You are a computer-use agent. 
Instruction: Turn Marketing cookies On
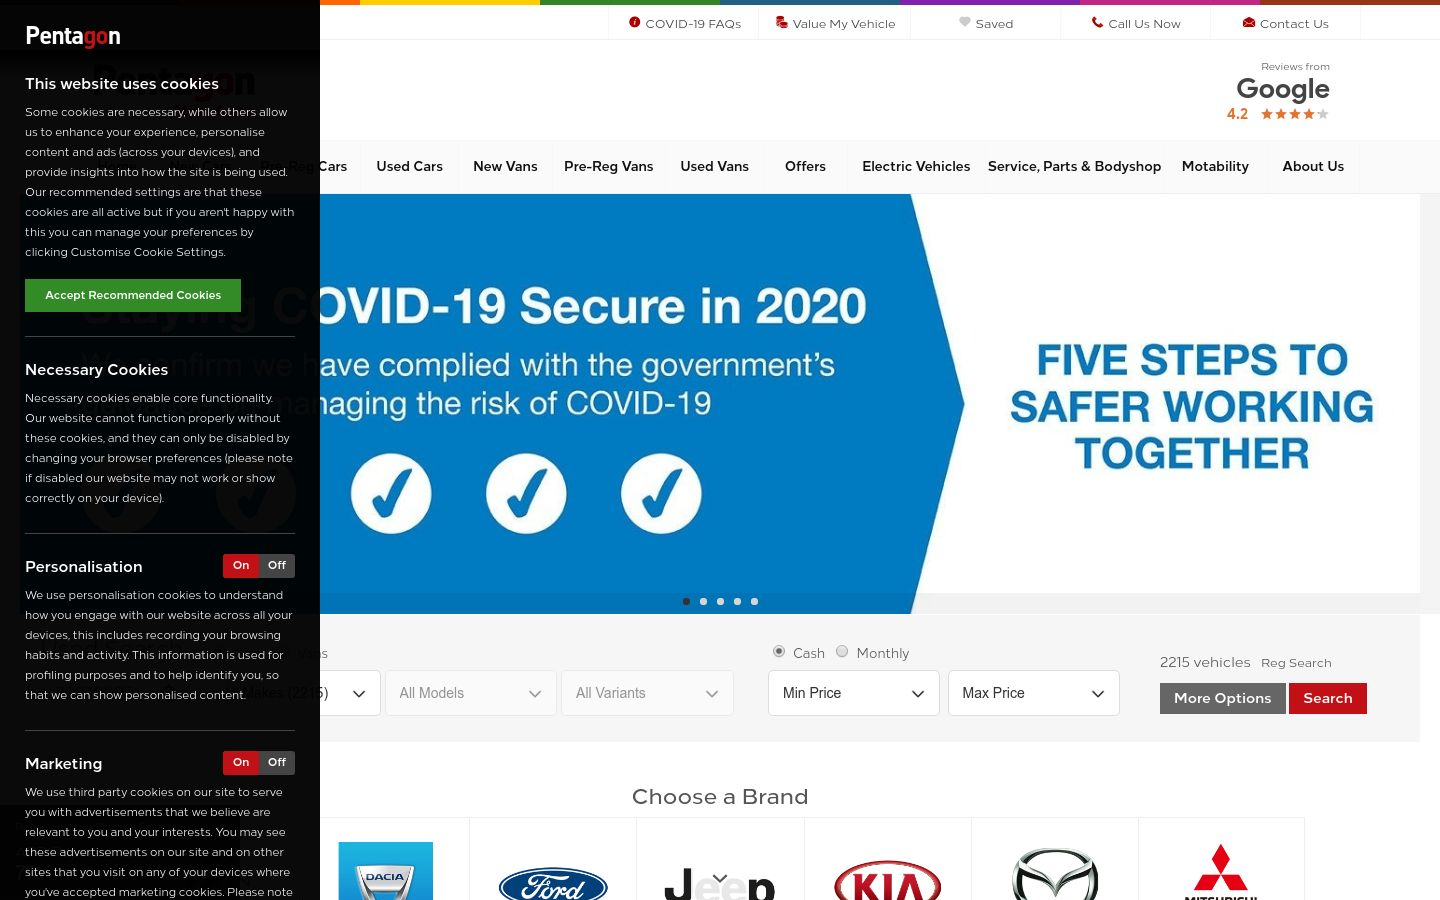[x=241, y=763]
